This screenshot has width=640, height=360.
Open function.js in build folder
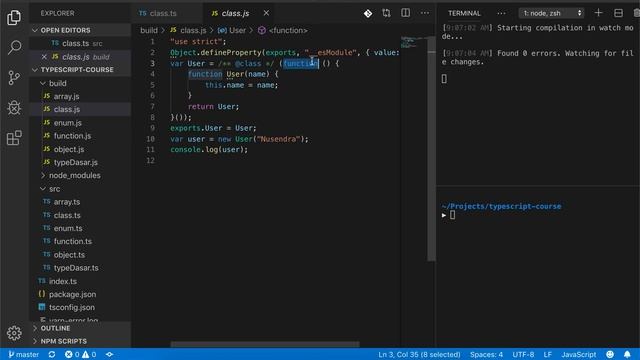80,136
